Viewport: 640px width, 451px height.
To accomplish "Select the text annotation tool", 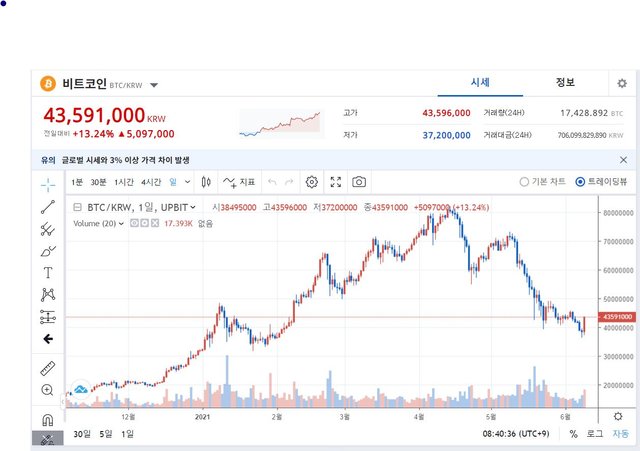I will (48, 272).
